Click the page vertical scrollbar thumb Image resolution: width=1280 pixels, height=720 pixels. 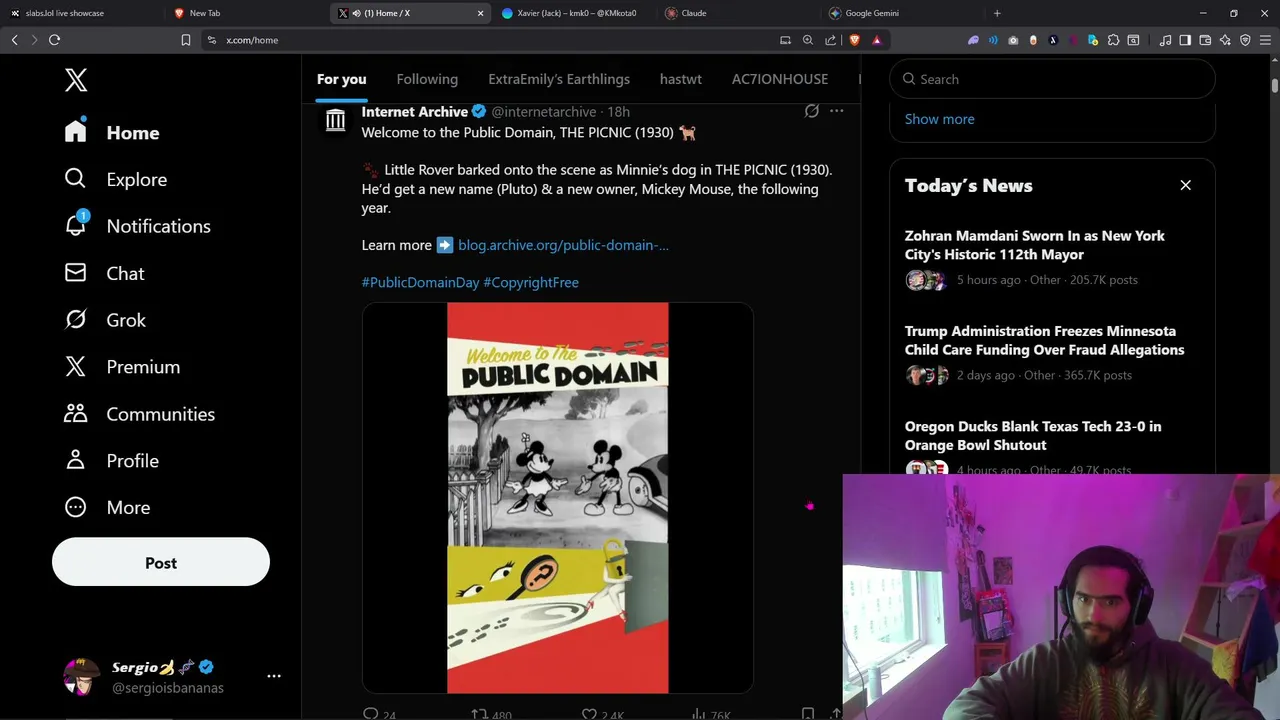click(1275, 85)
